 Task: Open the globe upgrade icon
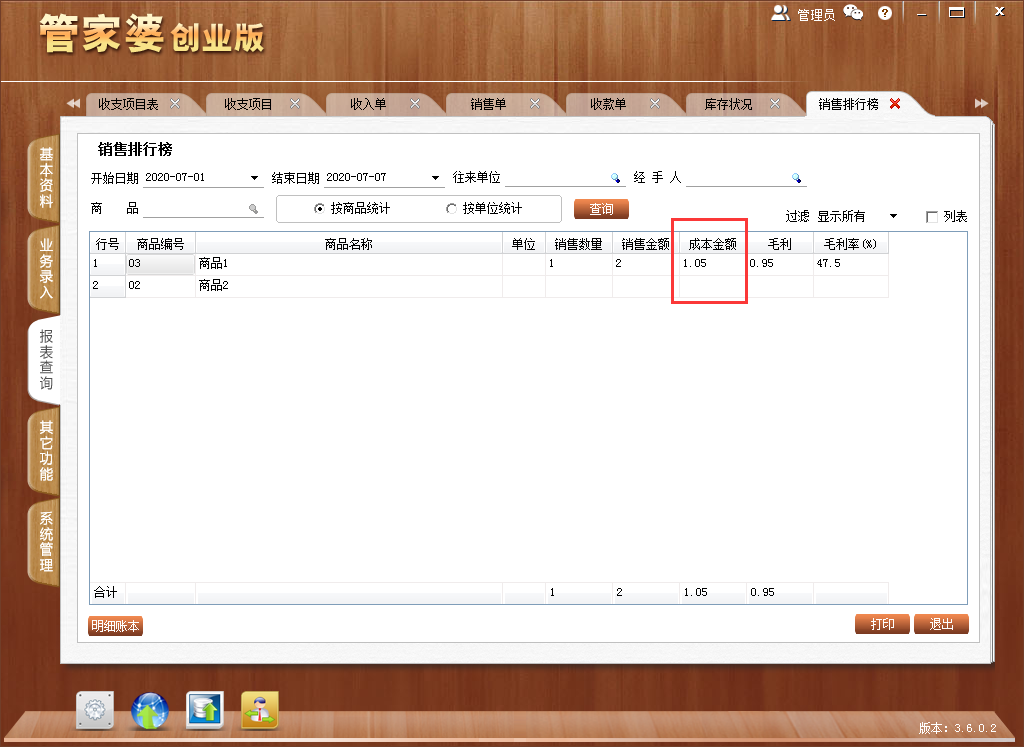coord(150,710)
